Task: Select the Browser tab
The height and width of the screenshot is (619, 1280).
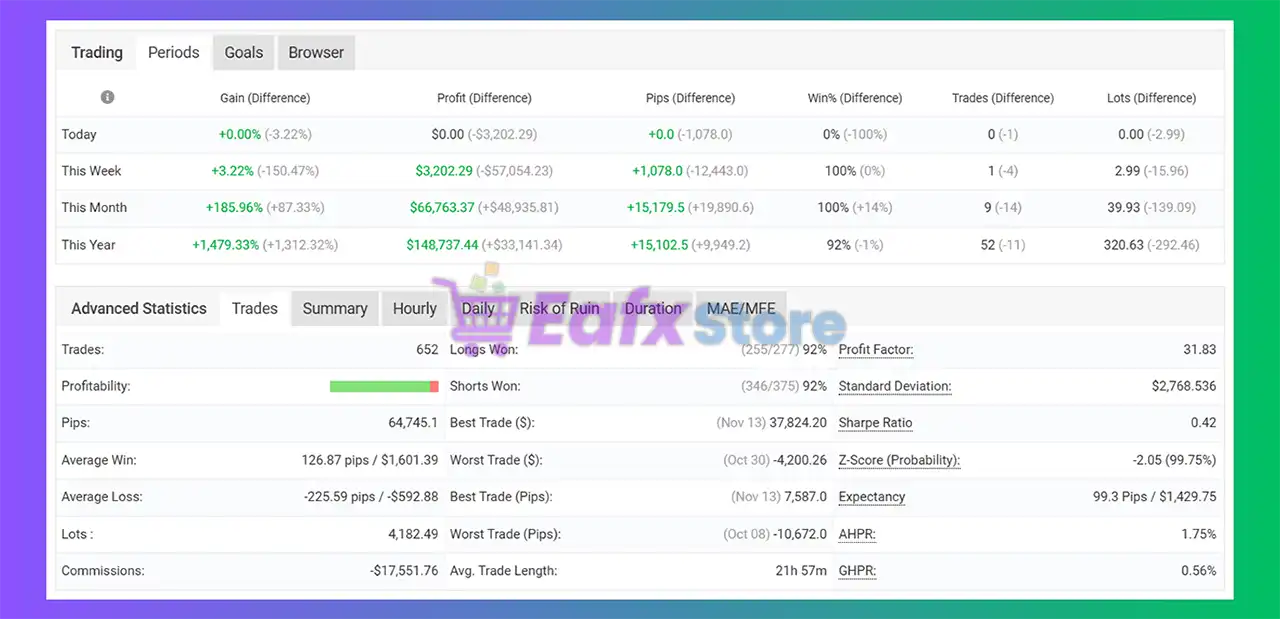Action: [316, 53]
